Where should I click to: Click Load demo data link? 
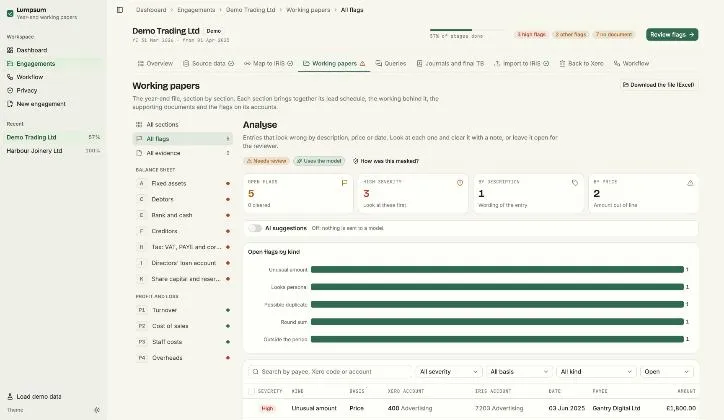(x=39, y=396)
